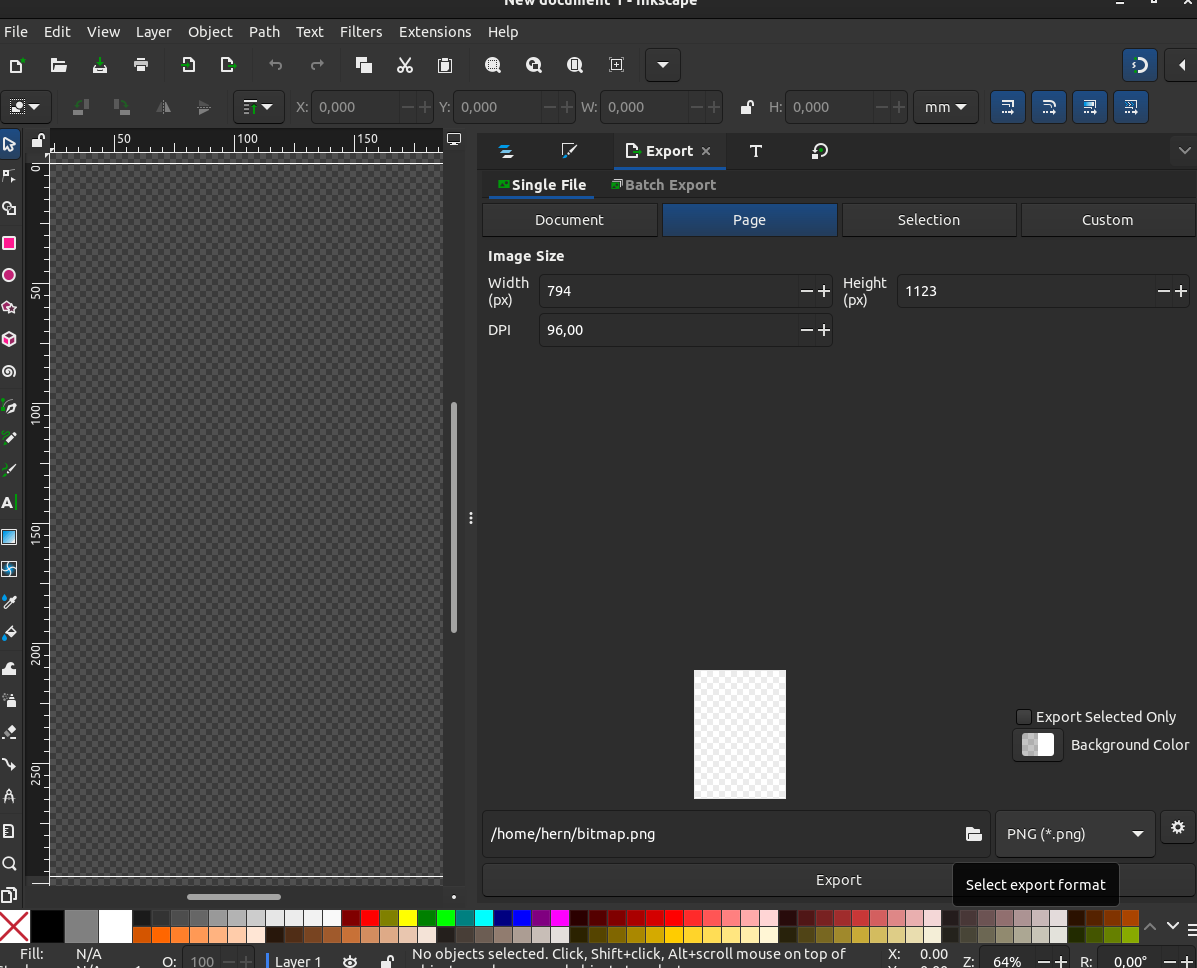Open the Extensions menu

[434, 31]
